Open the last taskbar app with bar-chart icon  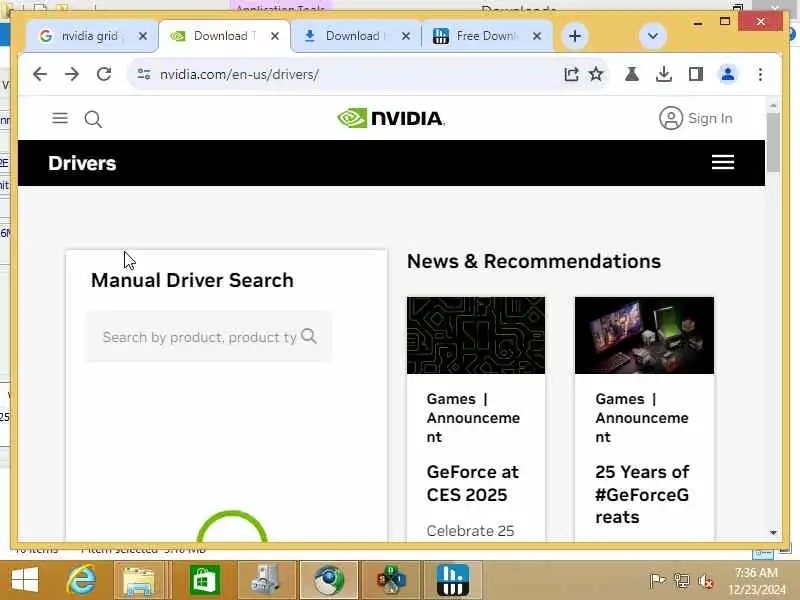453,580
